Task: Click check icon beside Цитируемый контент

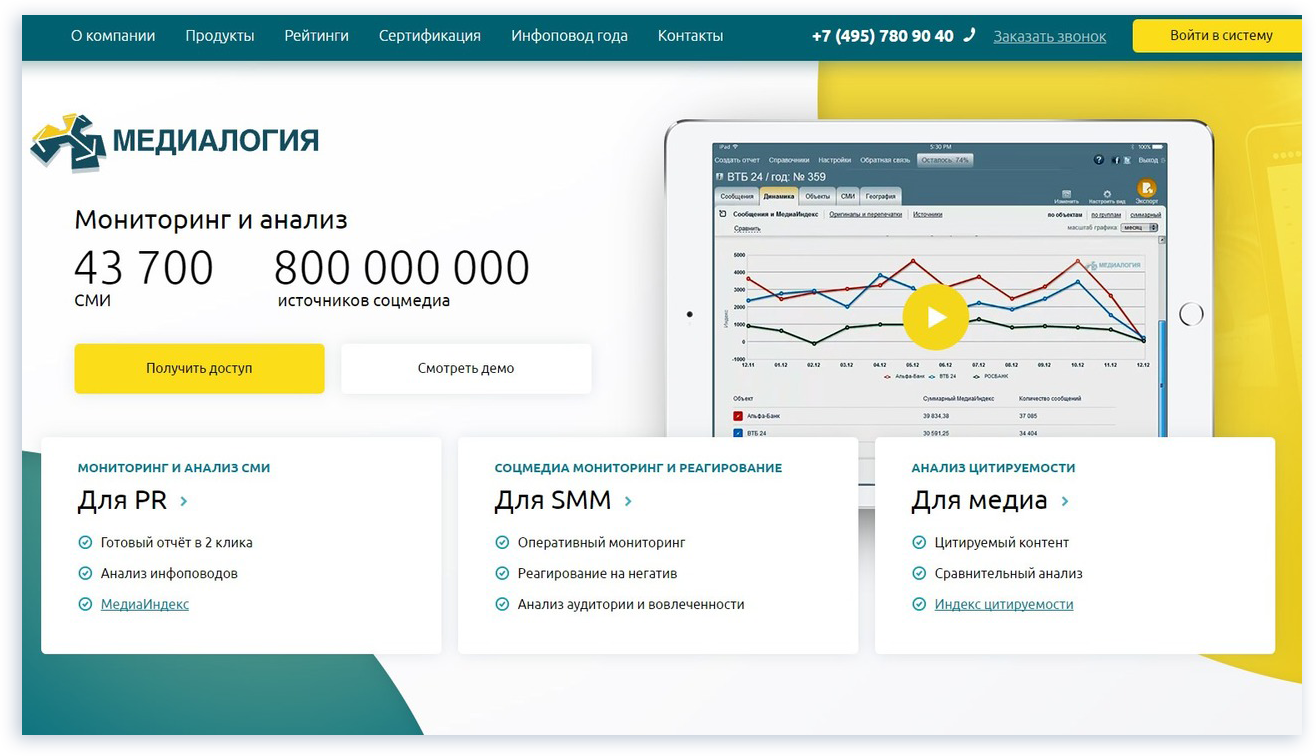Action: [919, 542]
